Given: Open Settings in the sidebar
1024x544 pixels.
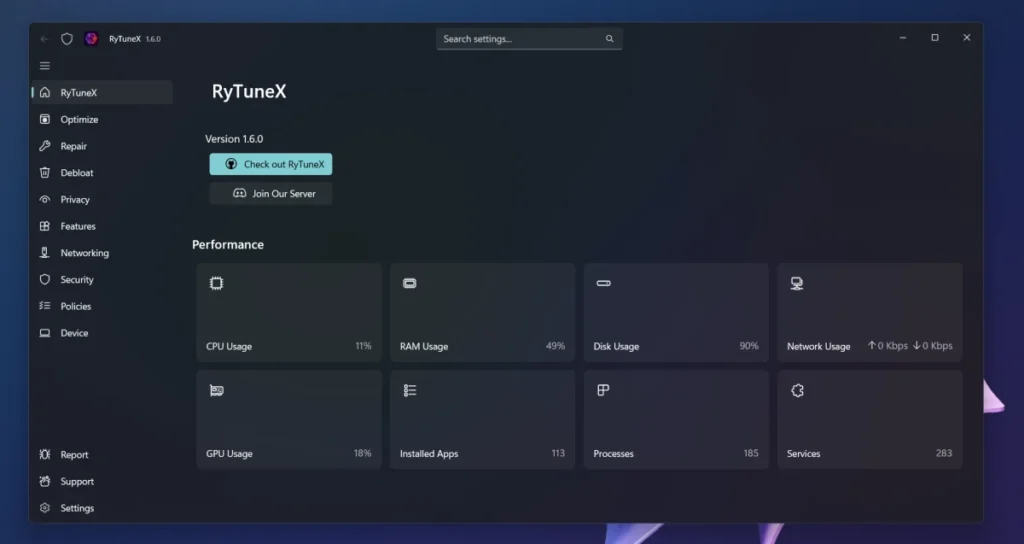Looking at the screenshot, I should pyautogui.click(x=103, y=508).
